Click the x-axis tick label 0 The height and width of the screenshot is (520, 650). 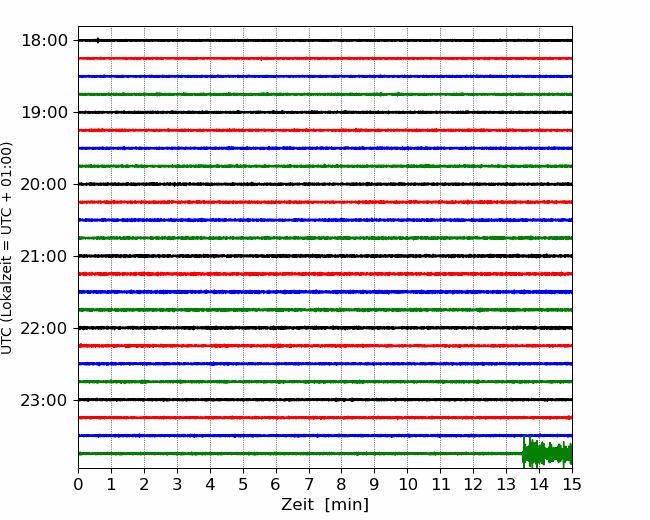[78, 484]
